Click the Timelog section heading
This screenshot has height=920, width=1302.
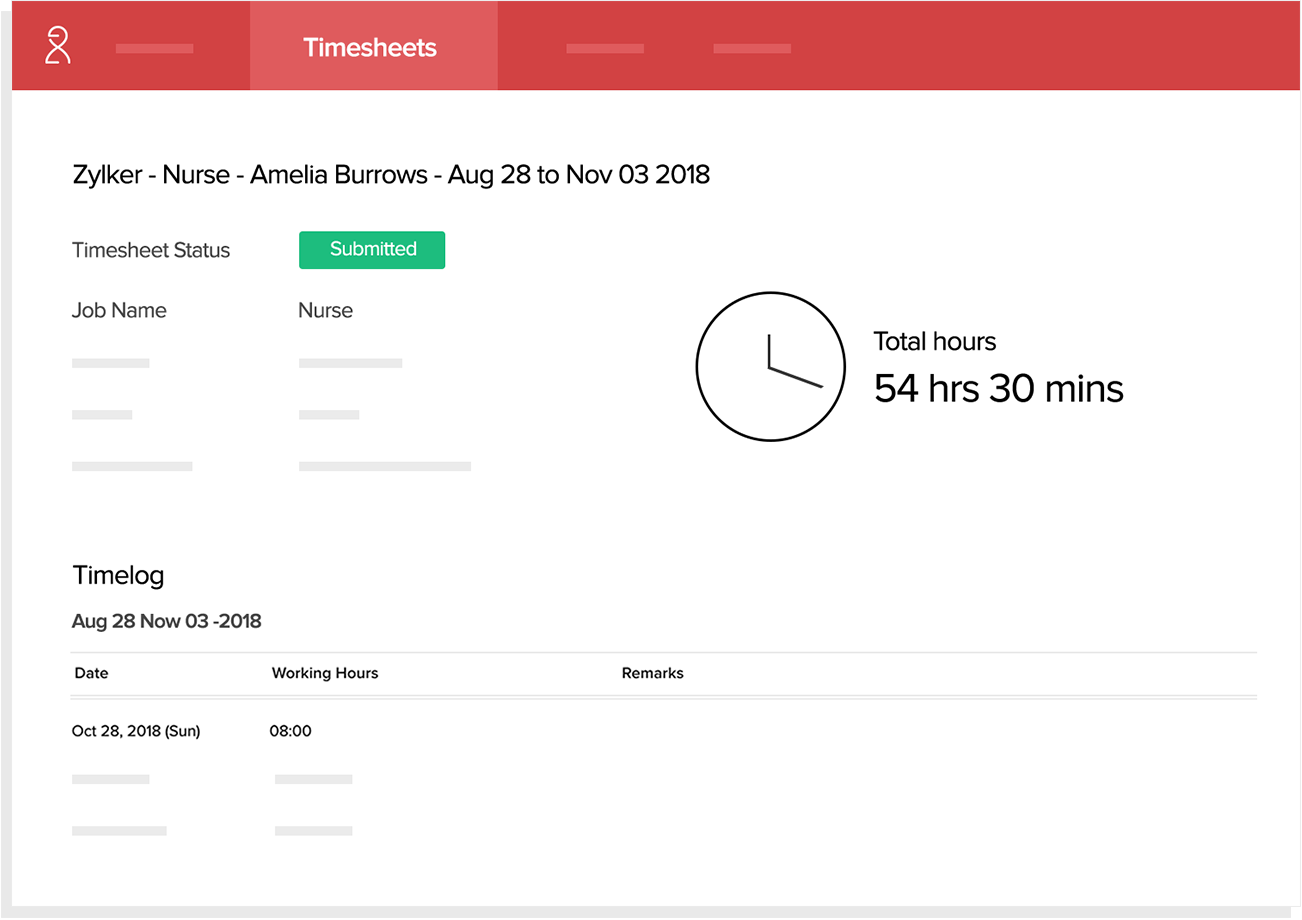click(x=118, y=575)
